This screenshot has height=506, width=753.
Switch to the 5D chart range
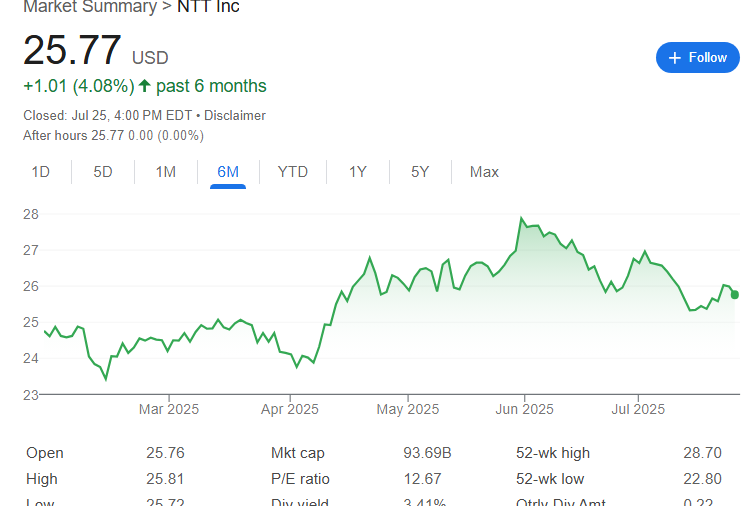(103, 172)
